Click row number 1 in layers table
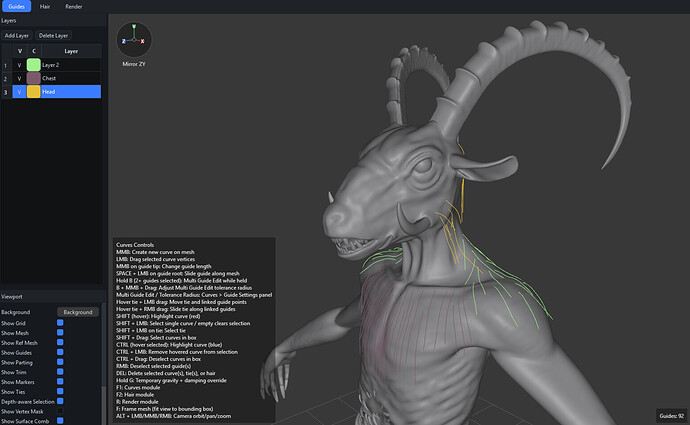This screenshot has height=425, width=690. point(6,65)
